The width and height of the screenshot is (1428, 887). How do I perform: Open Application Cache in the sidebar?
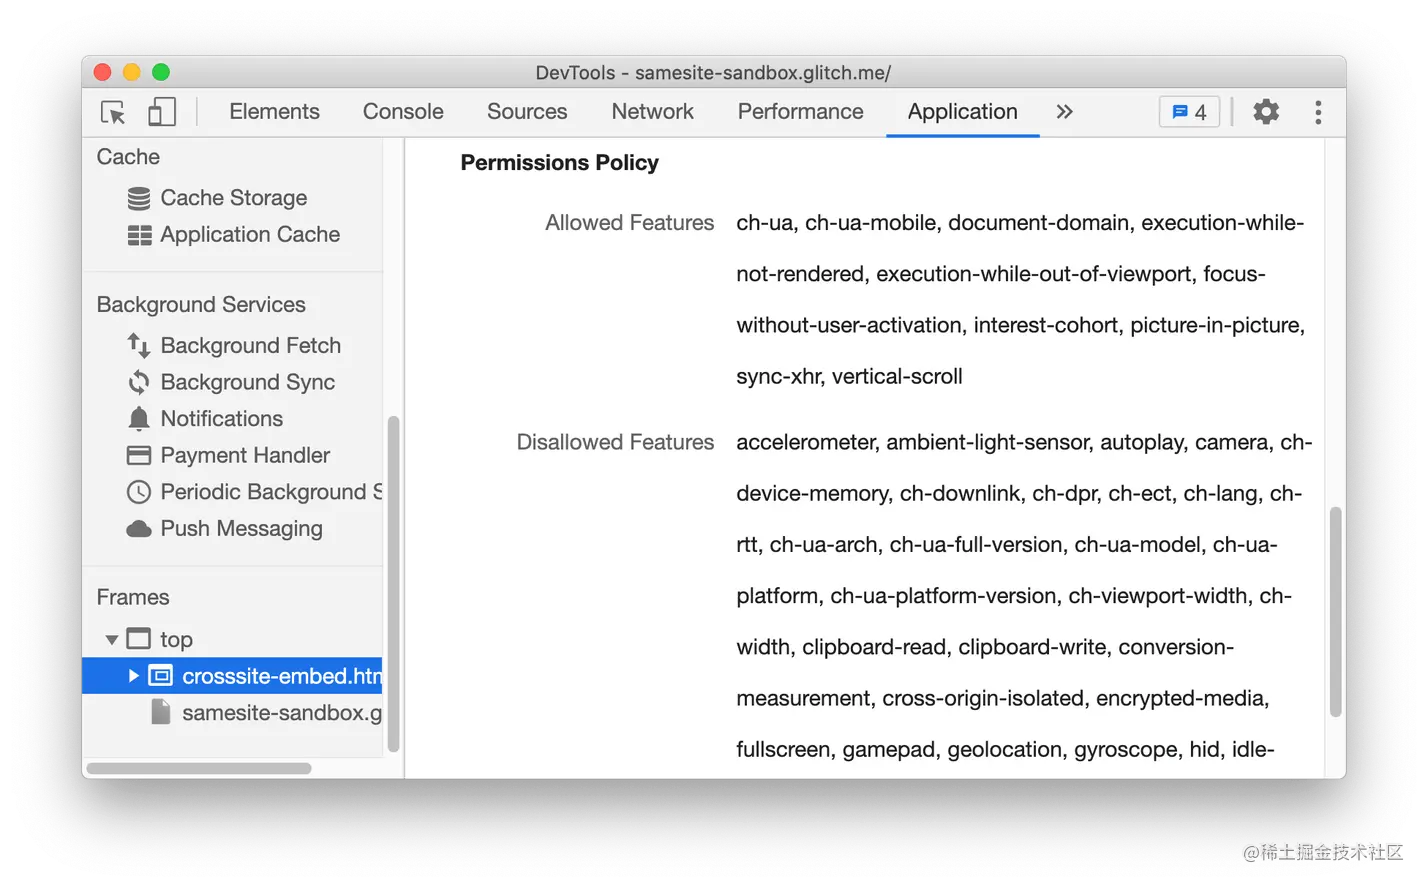point(250,235)
